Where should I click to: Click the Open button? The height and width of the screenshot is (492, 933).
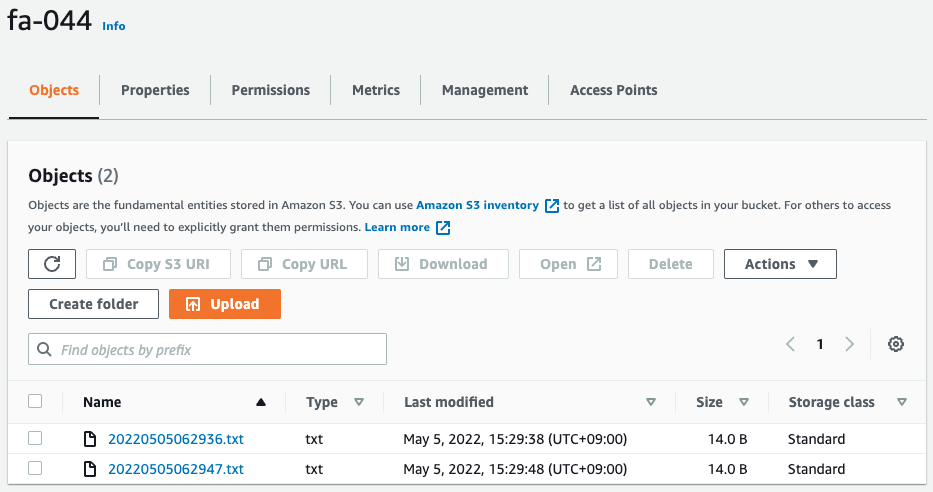coord(568,264)
